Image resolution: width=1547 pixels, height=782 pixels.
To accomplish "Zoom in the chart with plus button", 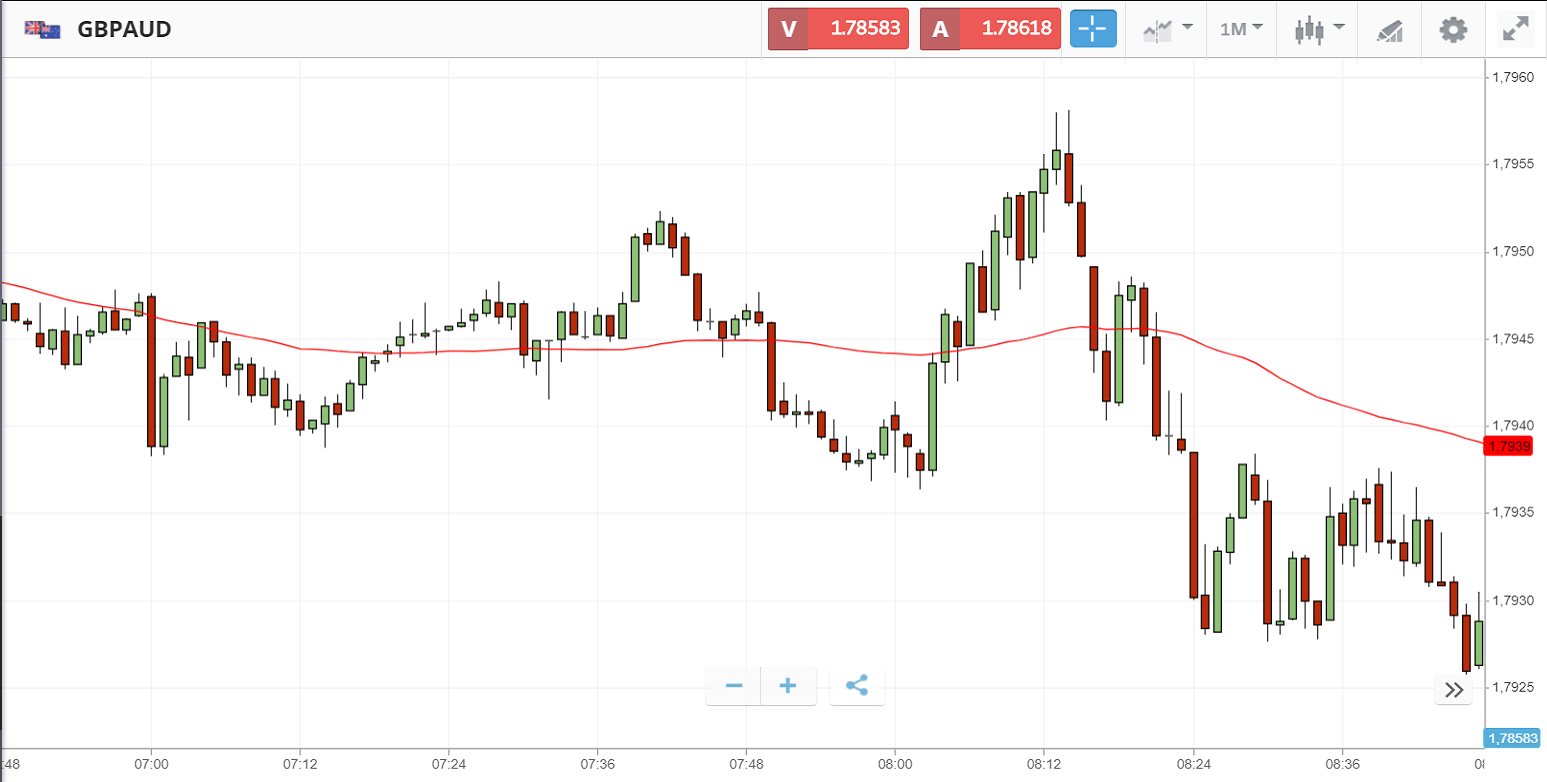I will tap(788, 686).
